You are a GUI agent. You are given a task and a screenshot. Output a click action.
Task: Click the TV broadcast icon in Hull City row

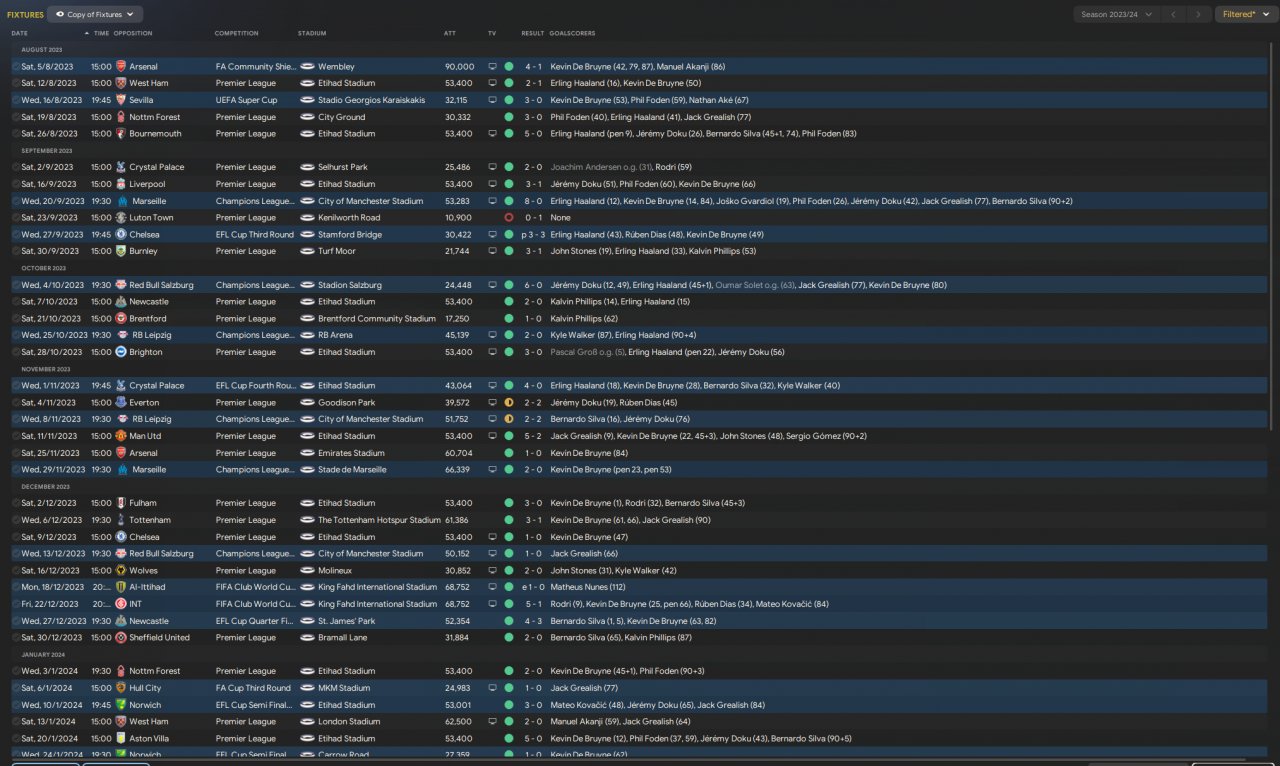(492, 688)
